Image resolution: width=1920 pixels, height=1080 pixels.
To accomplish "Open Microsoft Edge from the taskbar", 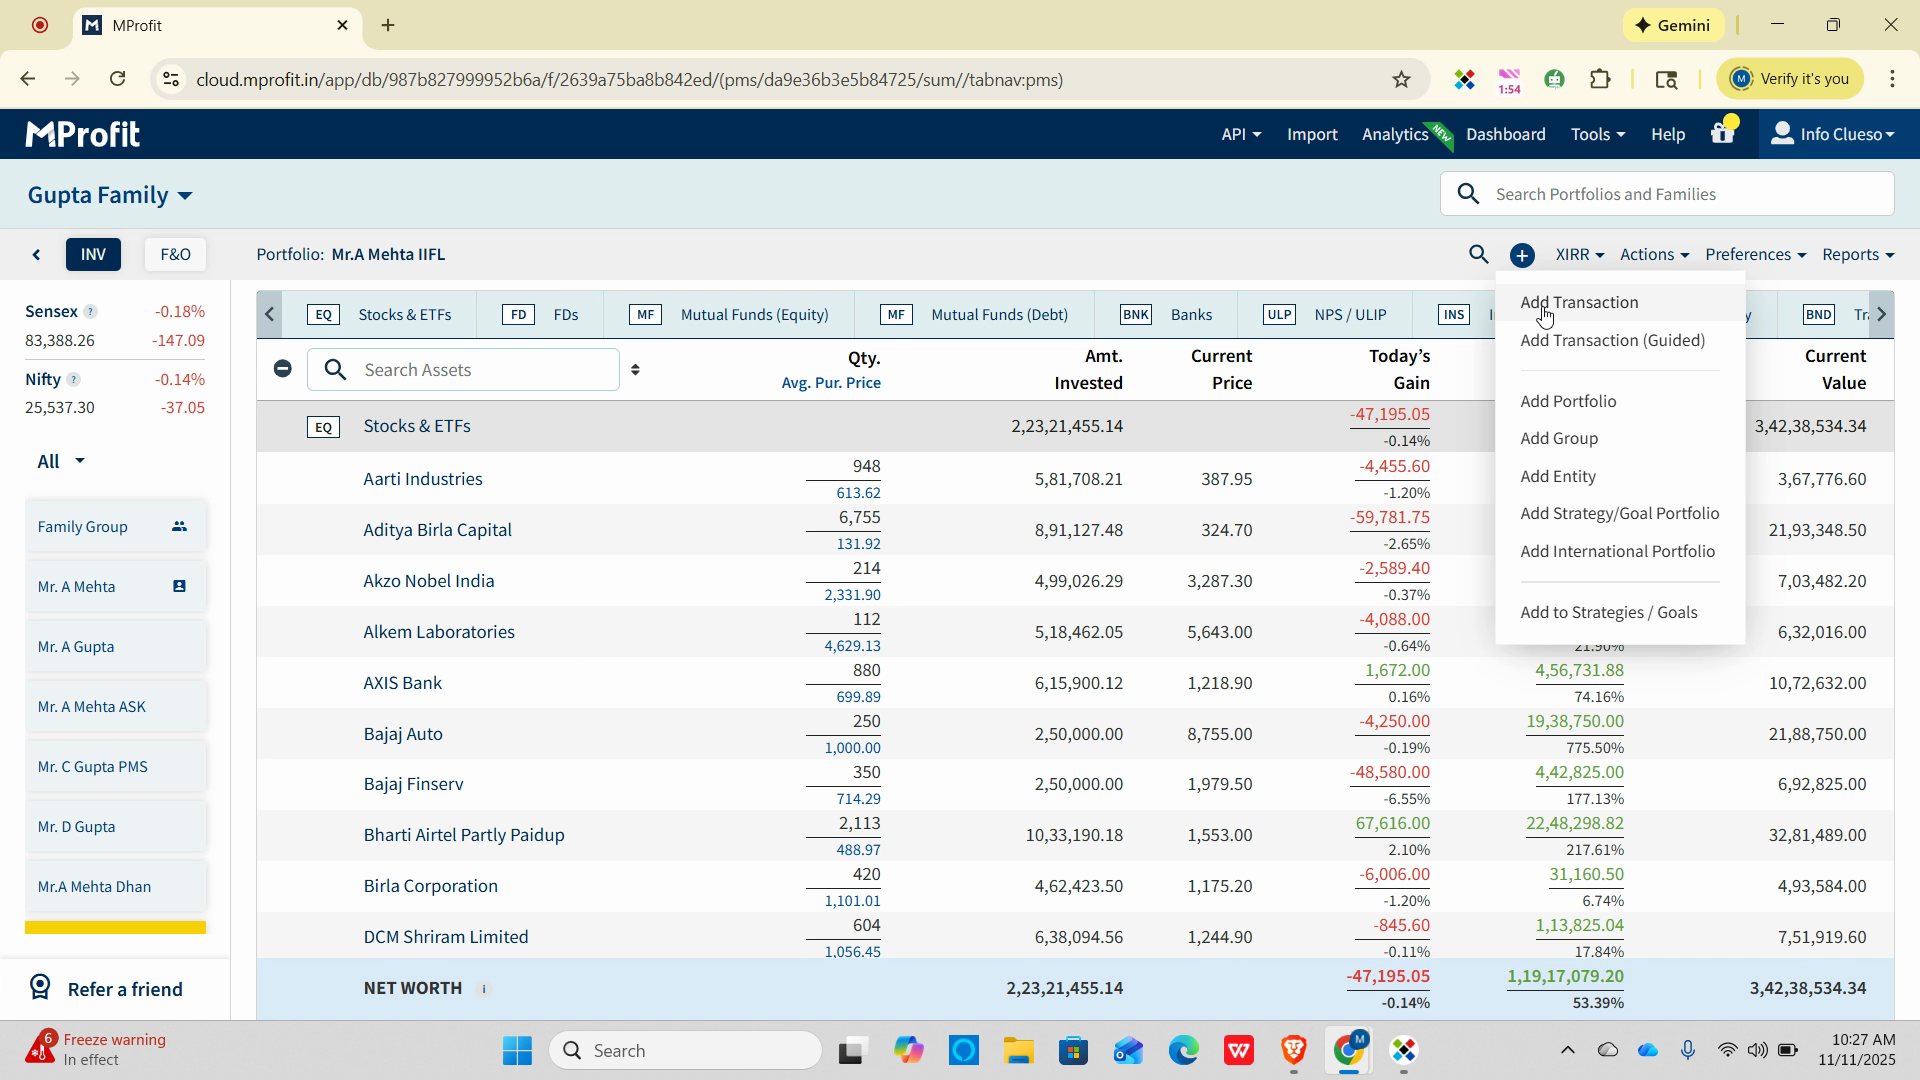I will point(1183,1051).
